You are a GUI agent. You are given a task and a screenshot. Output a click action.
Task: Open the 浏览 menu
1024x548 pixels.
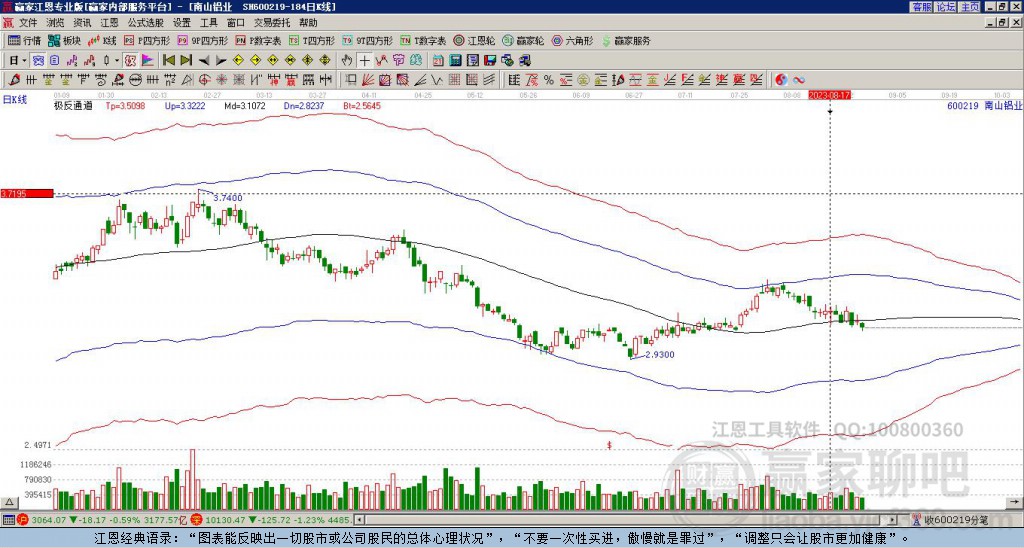pyautogui.click(x=56, y=23)
